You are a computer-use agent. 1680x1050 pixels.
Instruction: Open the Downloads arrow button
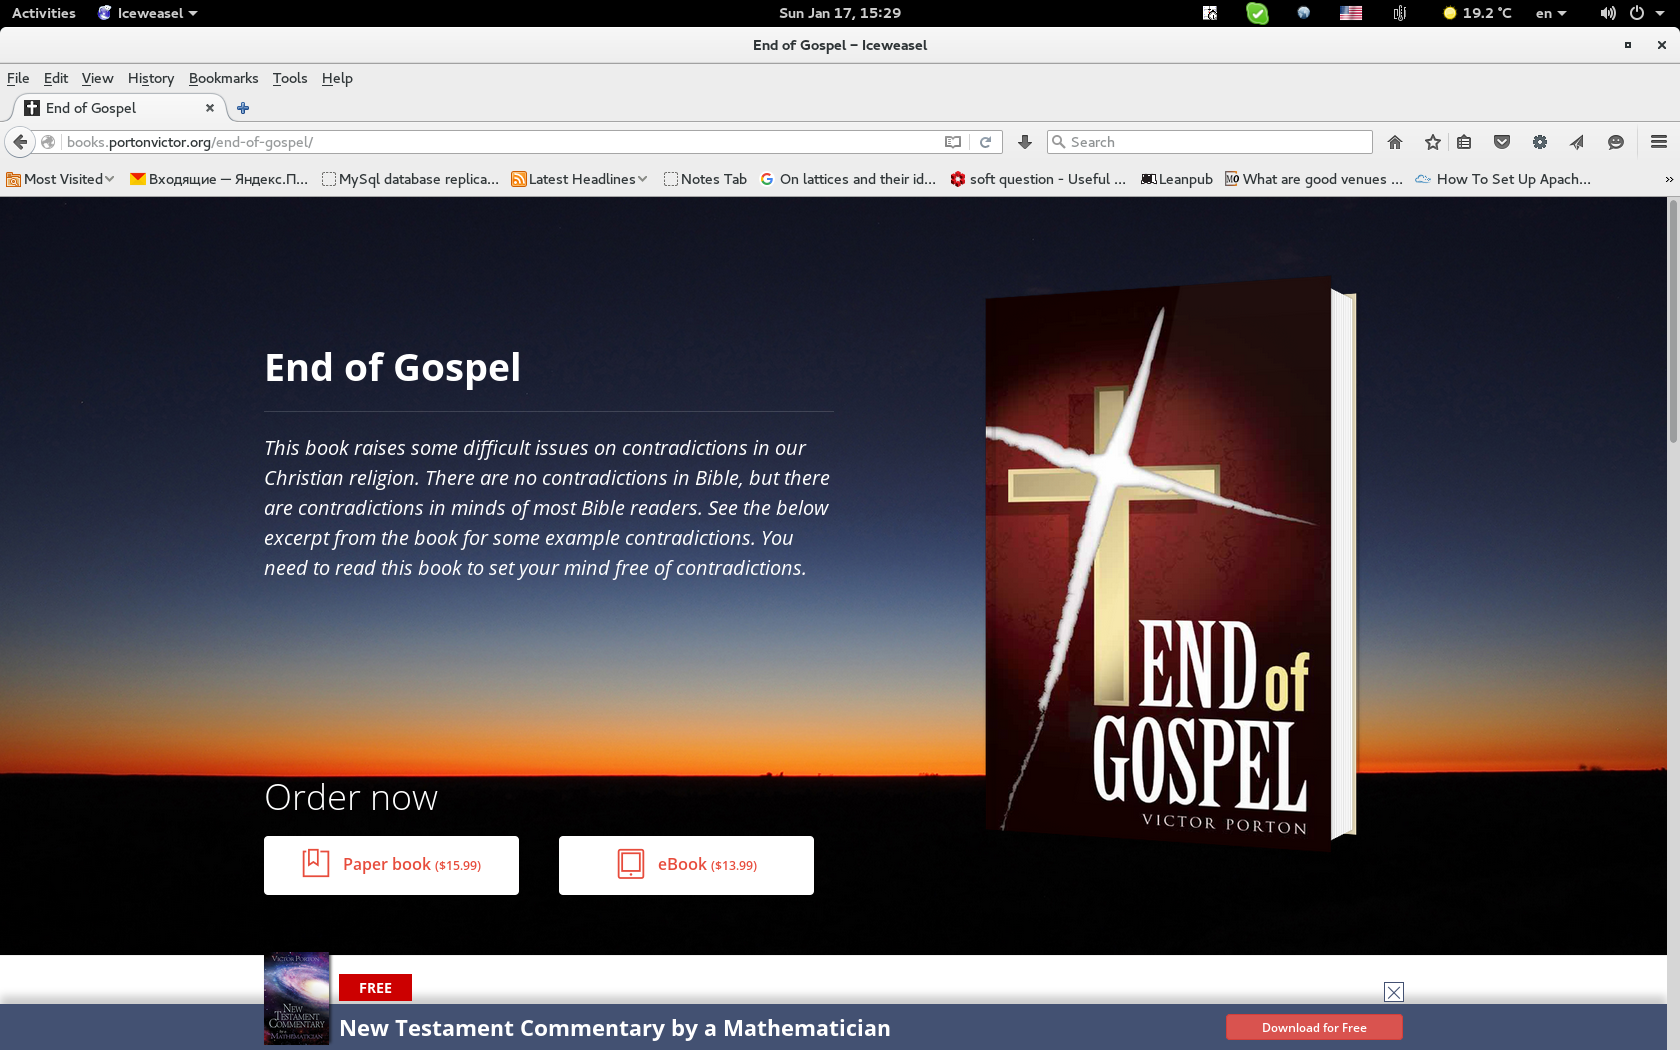(x=1025, y=142)
